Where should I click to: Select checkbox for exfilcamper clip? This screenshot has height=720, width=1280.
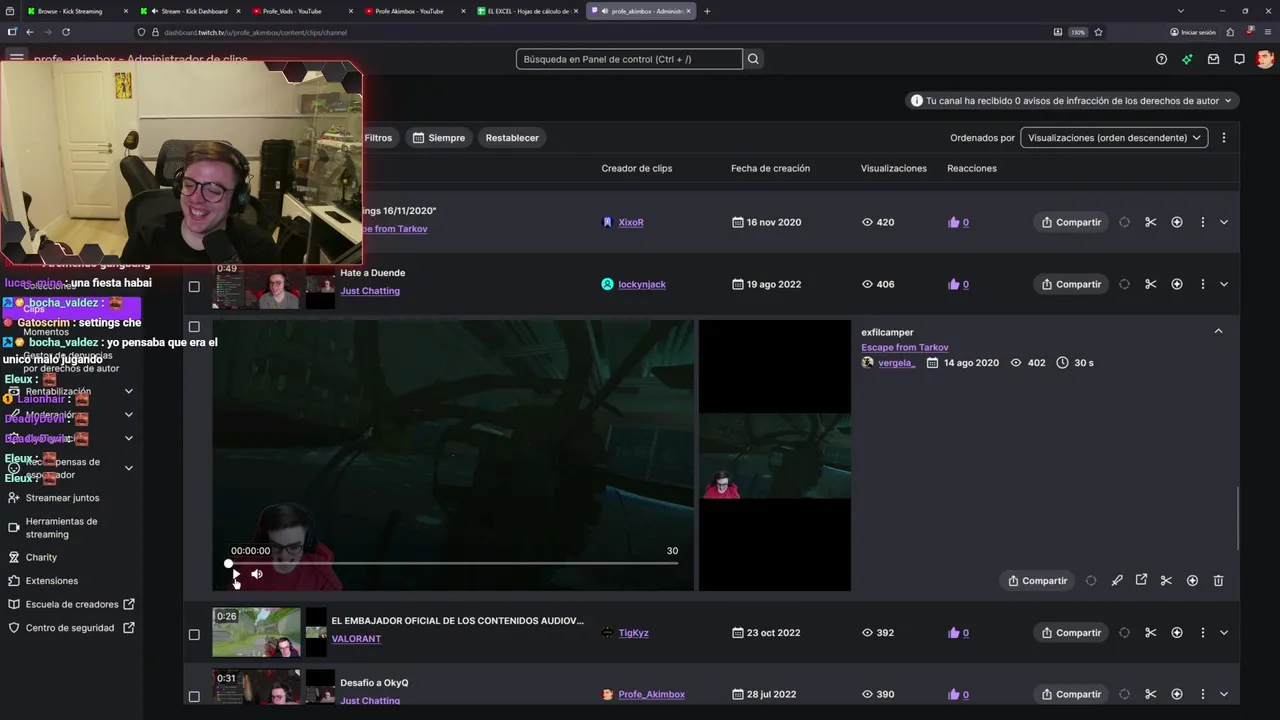click(x=194, y=326)
